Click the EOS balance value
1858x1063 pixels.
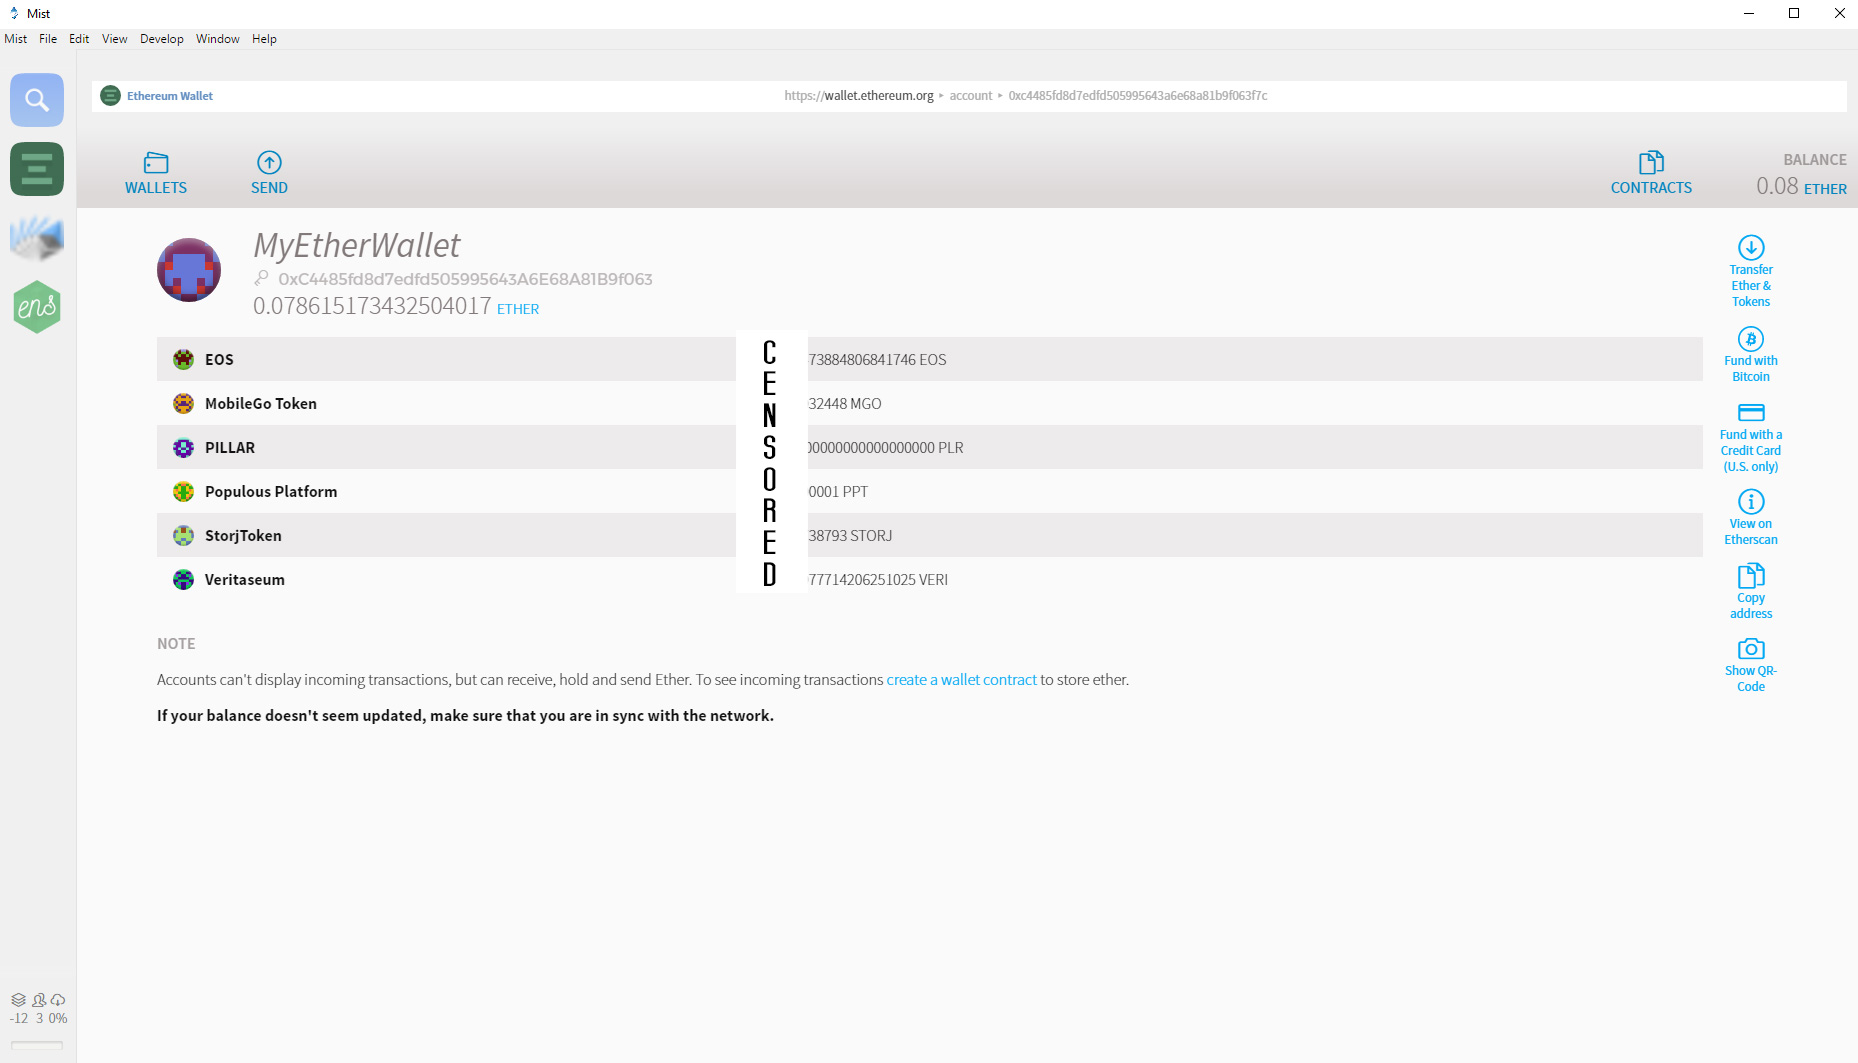pos(877,360)
